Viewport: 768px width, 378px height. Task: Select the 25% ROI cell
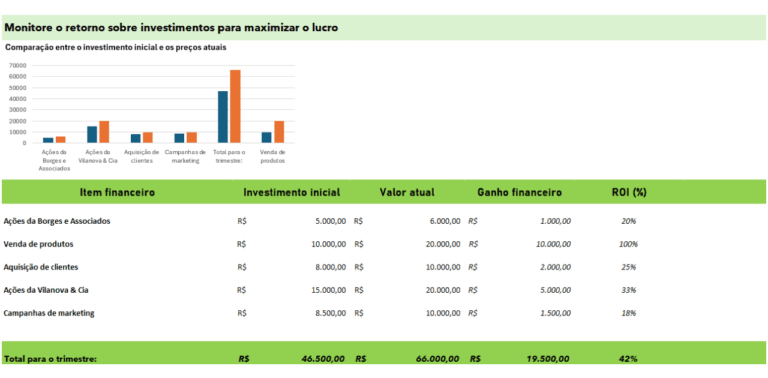(x=628, y=267)
